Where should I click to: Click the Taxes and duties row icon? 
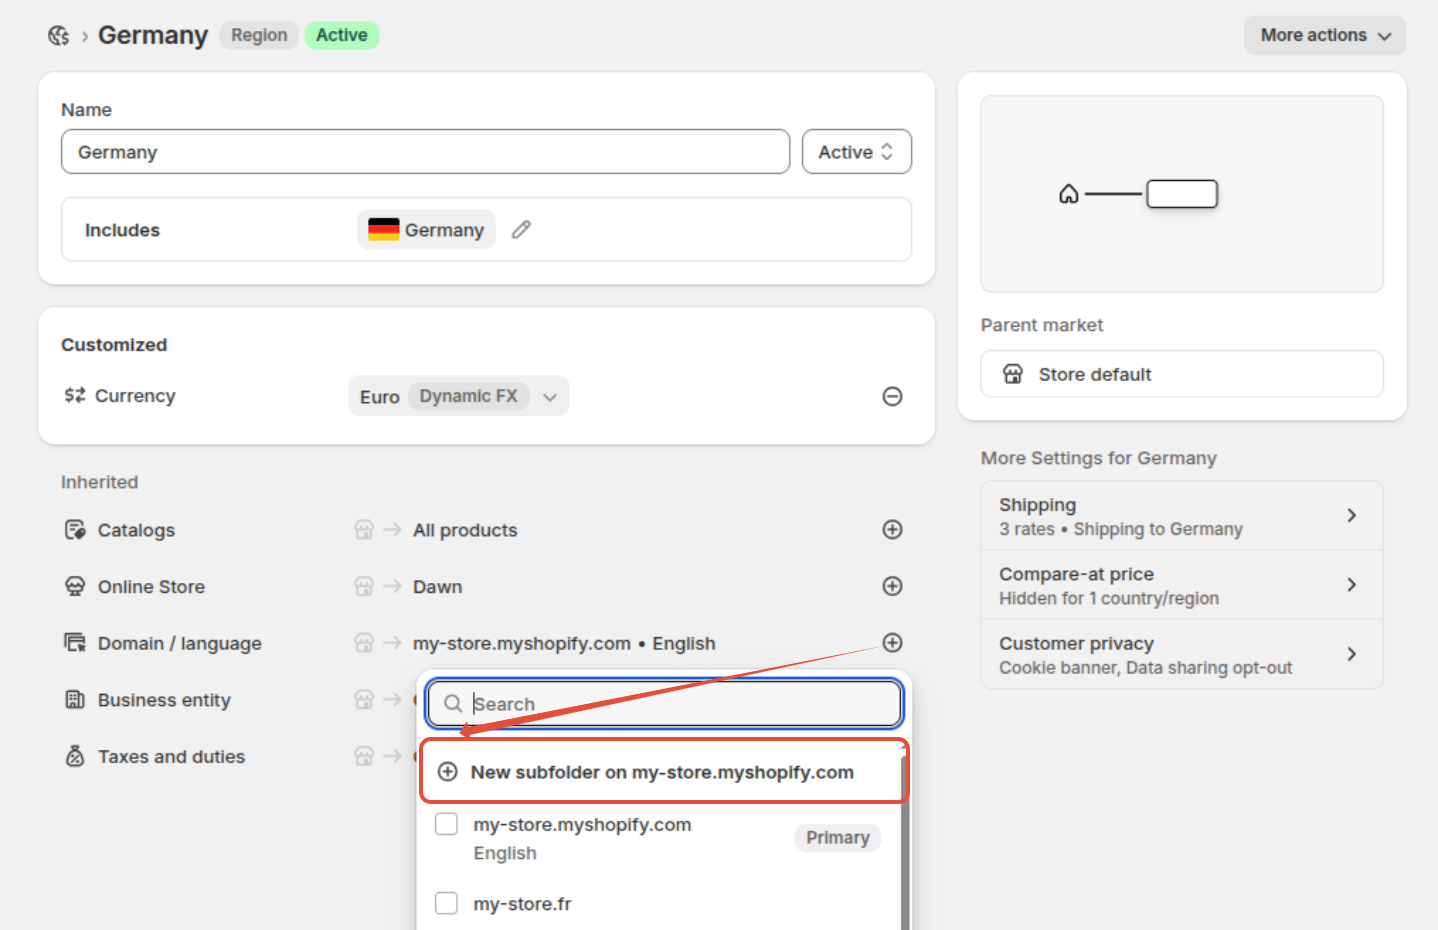pos(75,757)
